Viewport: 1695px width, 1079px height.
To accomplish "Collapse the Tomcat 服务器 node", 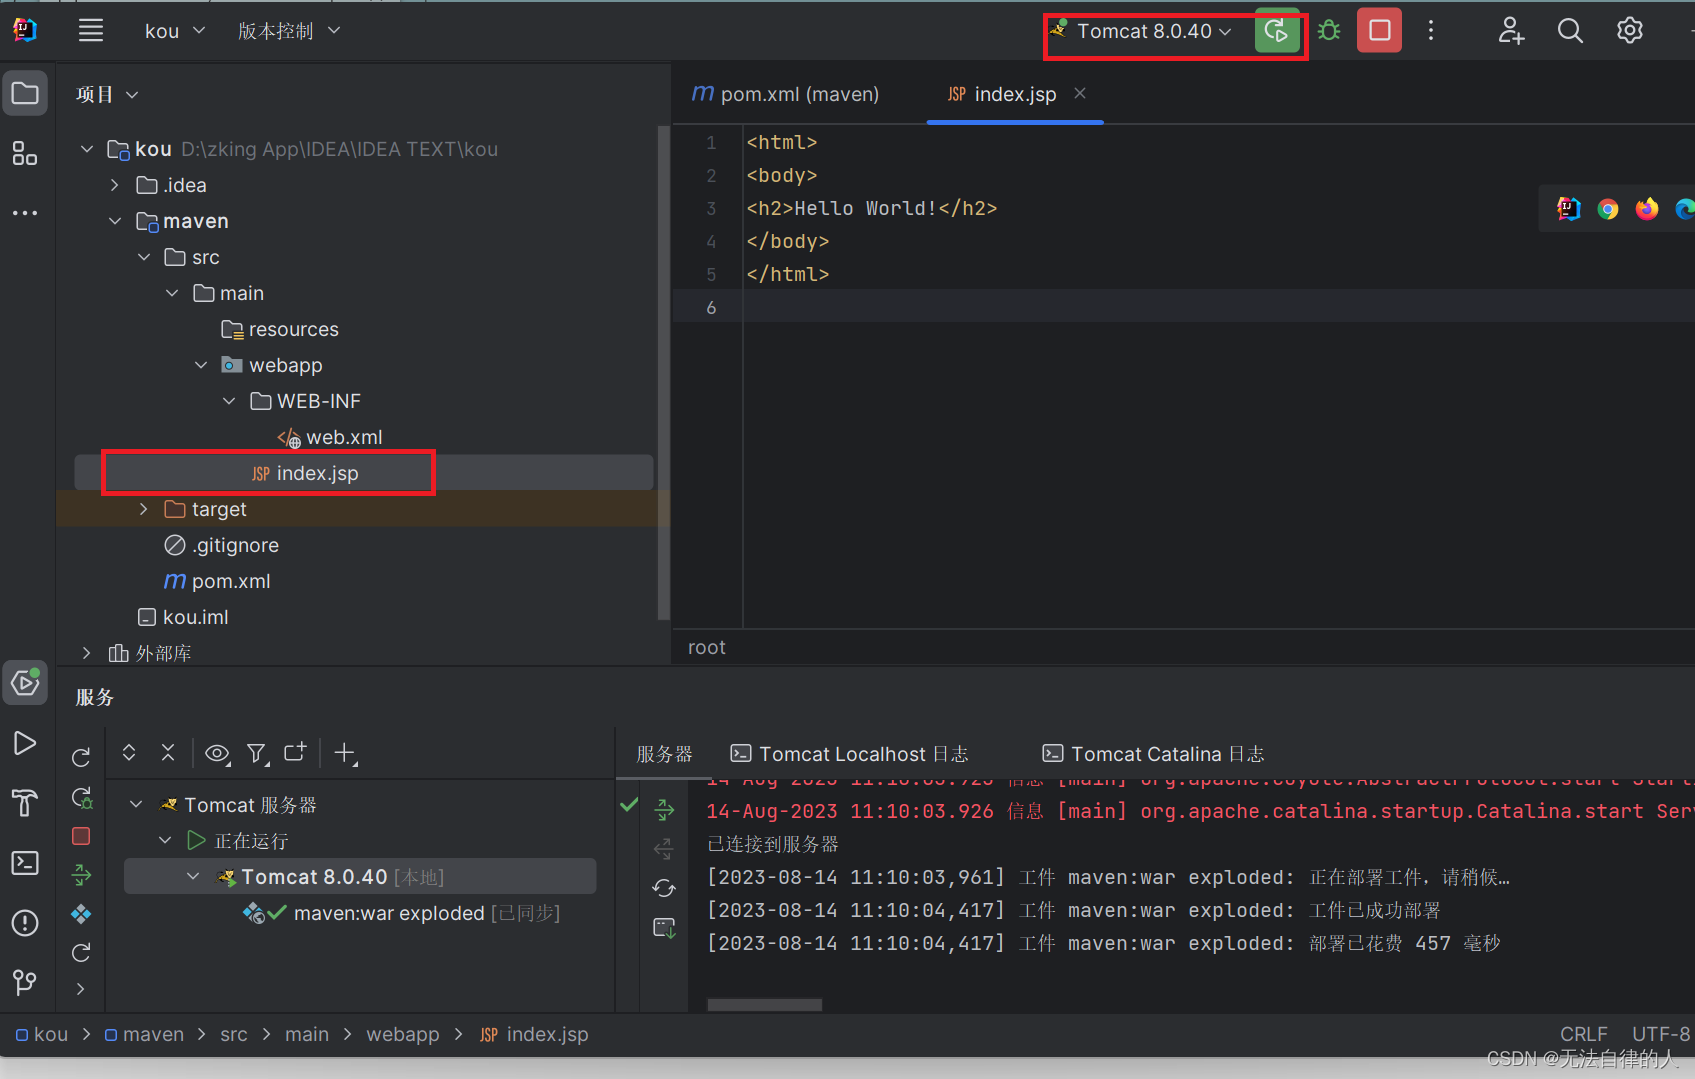I will pyautogui.click(x=136, y=804).
